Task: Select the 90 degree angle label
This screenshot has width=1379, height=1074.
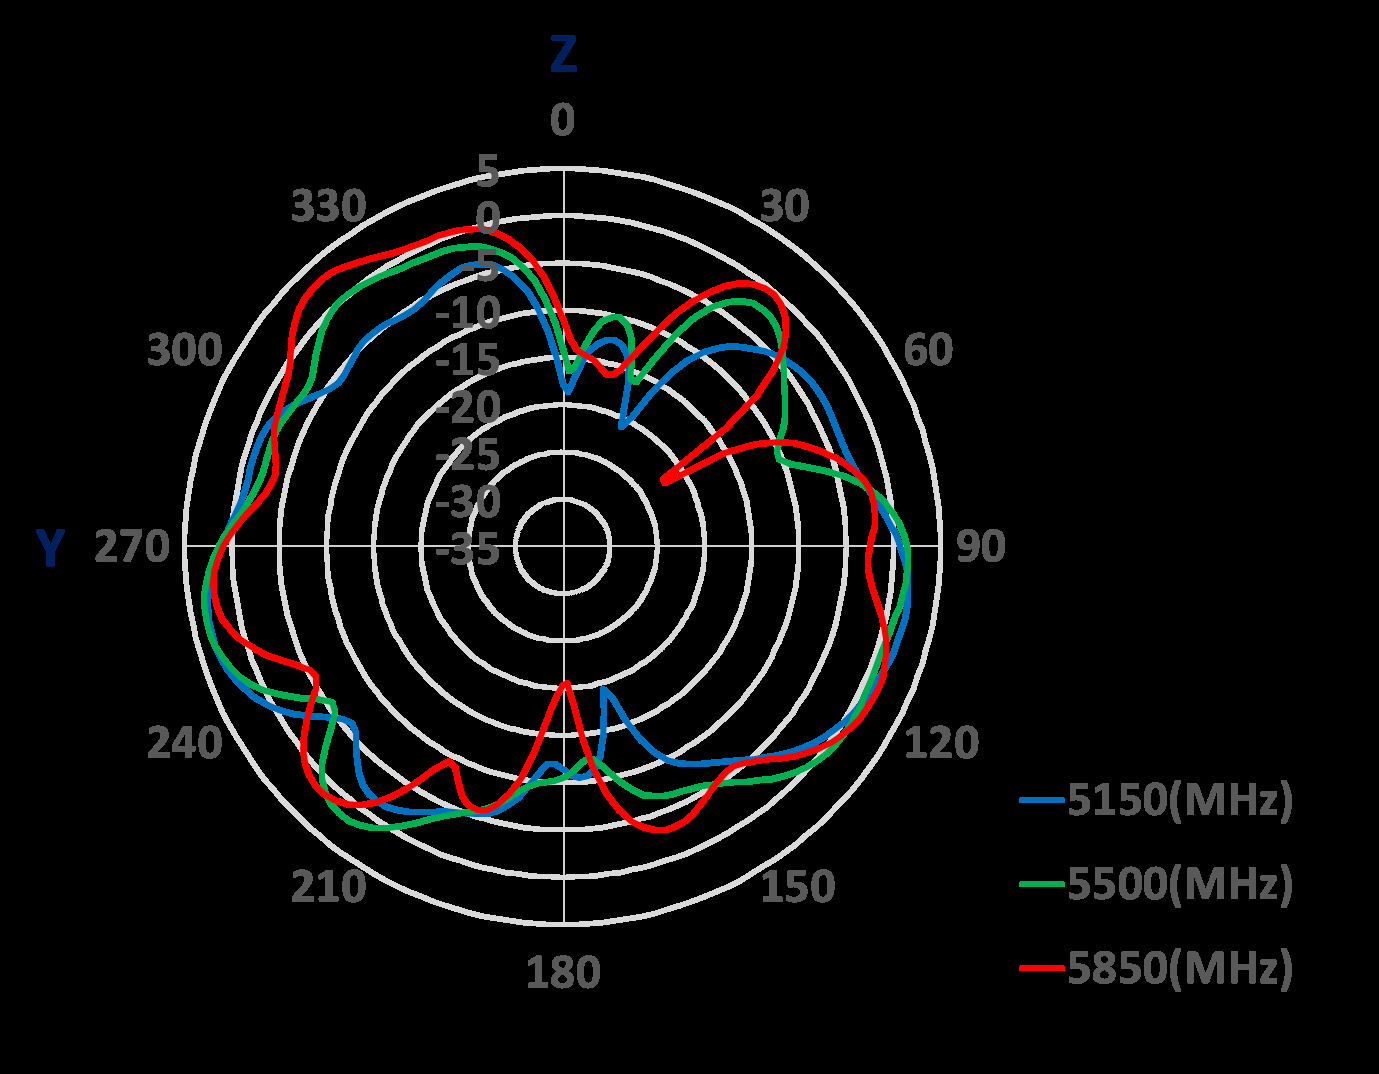Action: pyautogui.click(x=980, y=547)
